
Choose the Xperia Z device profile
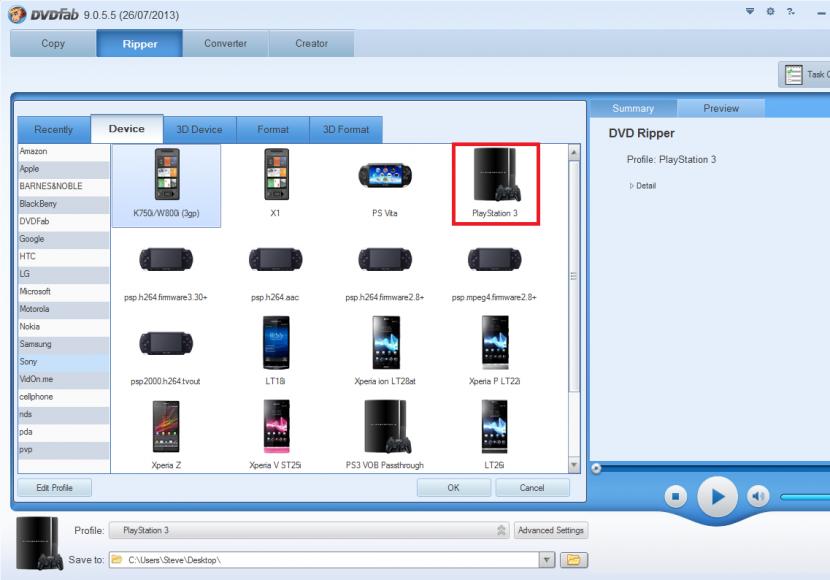pyautogui.click(x=166, y=434)
